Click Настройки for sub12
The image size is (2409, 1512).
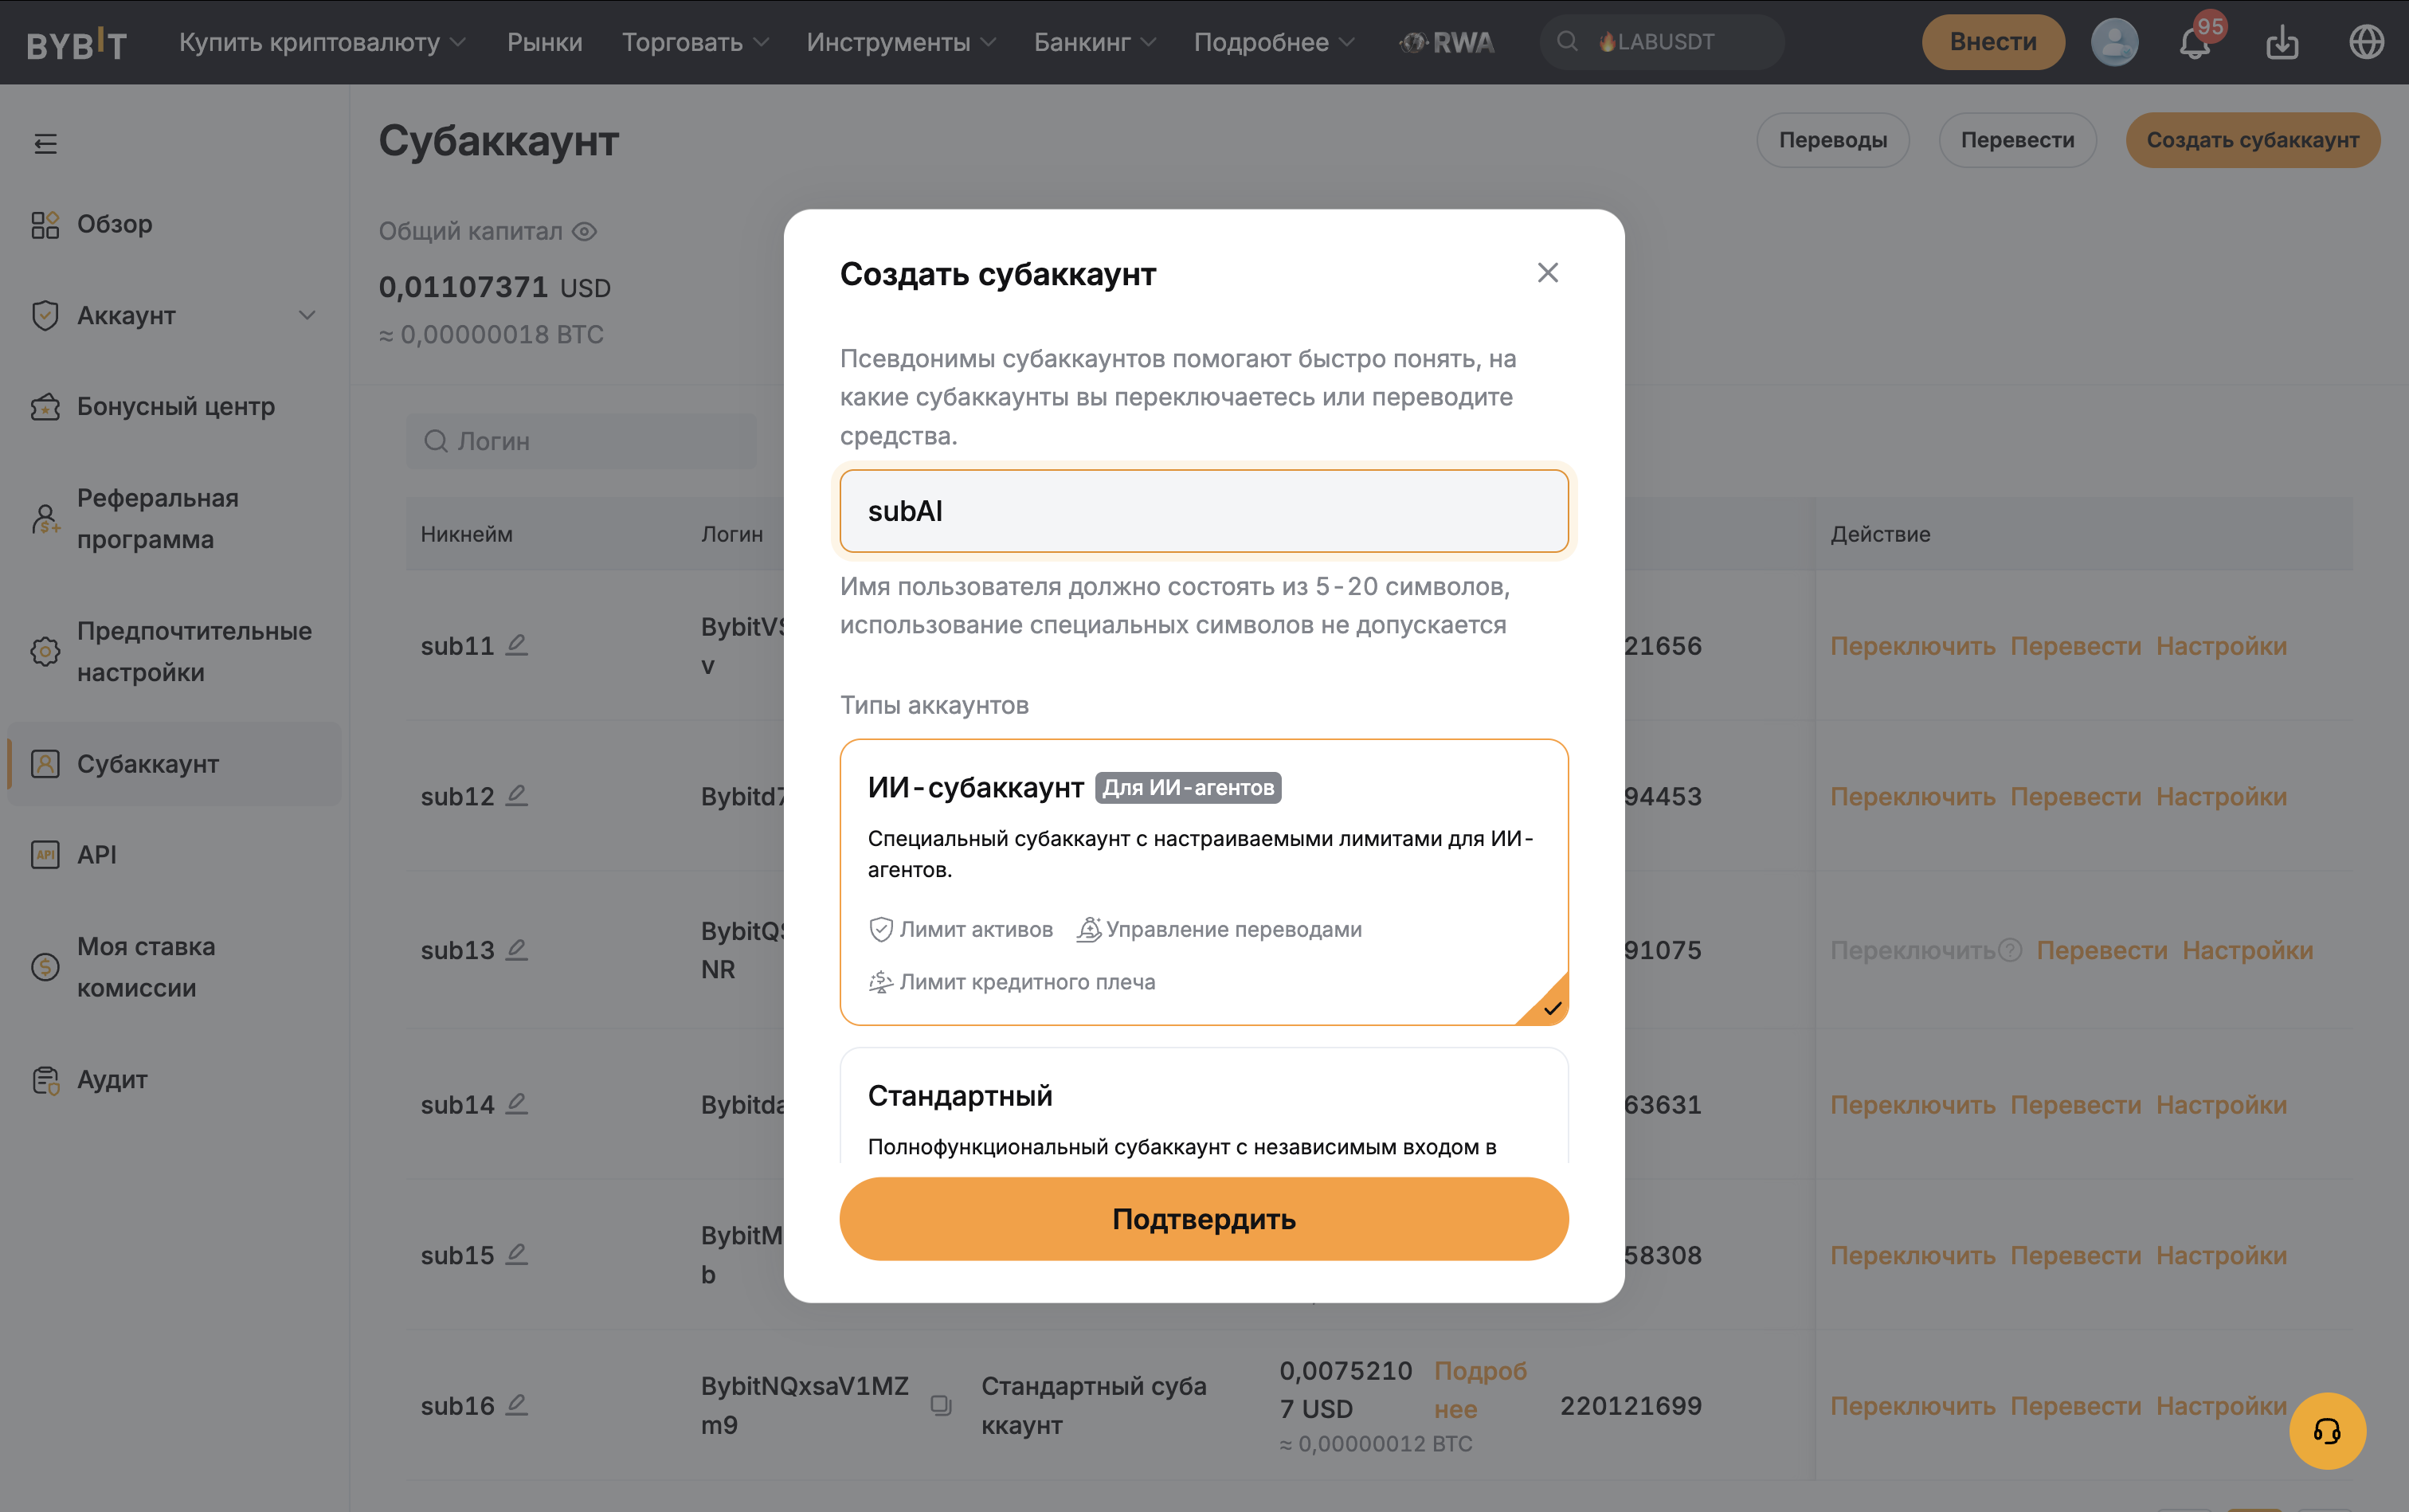click(x=2220, y=797)
